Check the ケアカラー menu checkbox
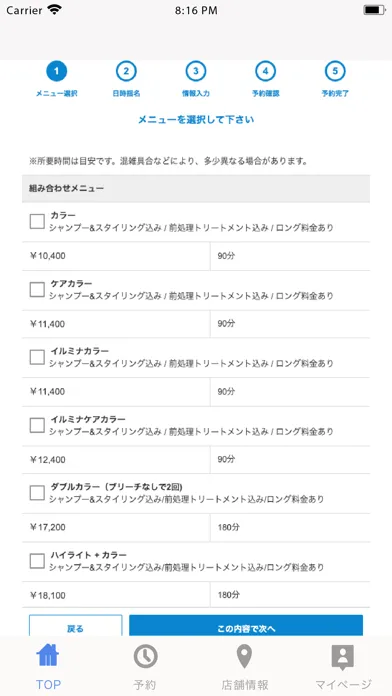The width and height of the screenshot is (392, 696). pos(37,289)
